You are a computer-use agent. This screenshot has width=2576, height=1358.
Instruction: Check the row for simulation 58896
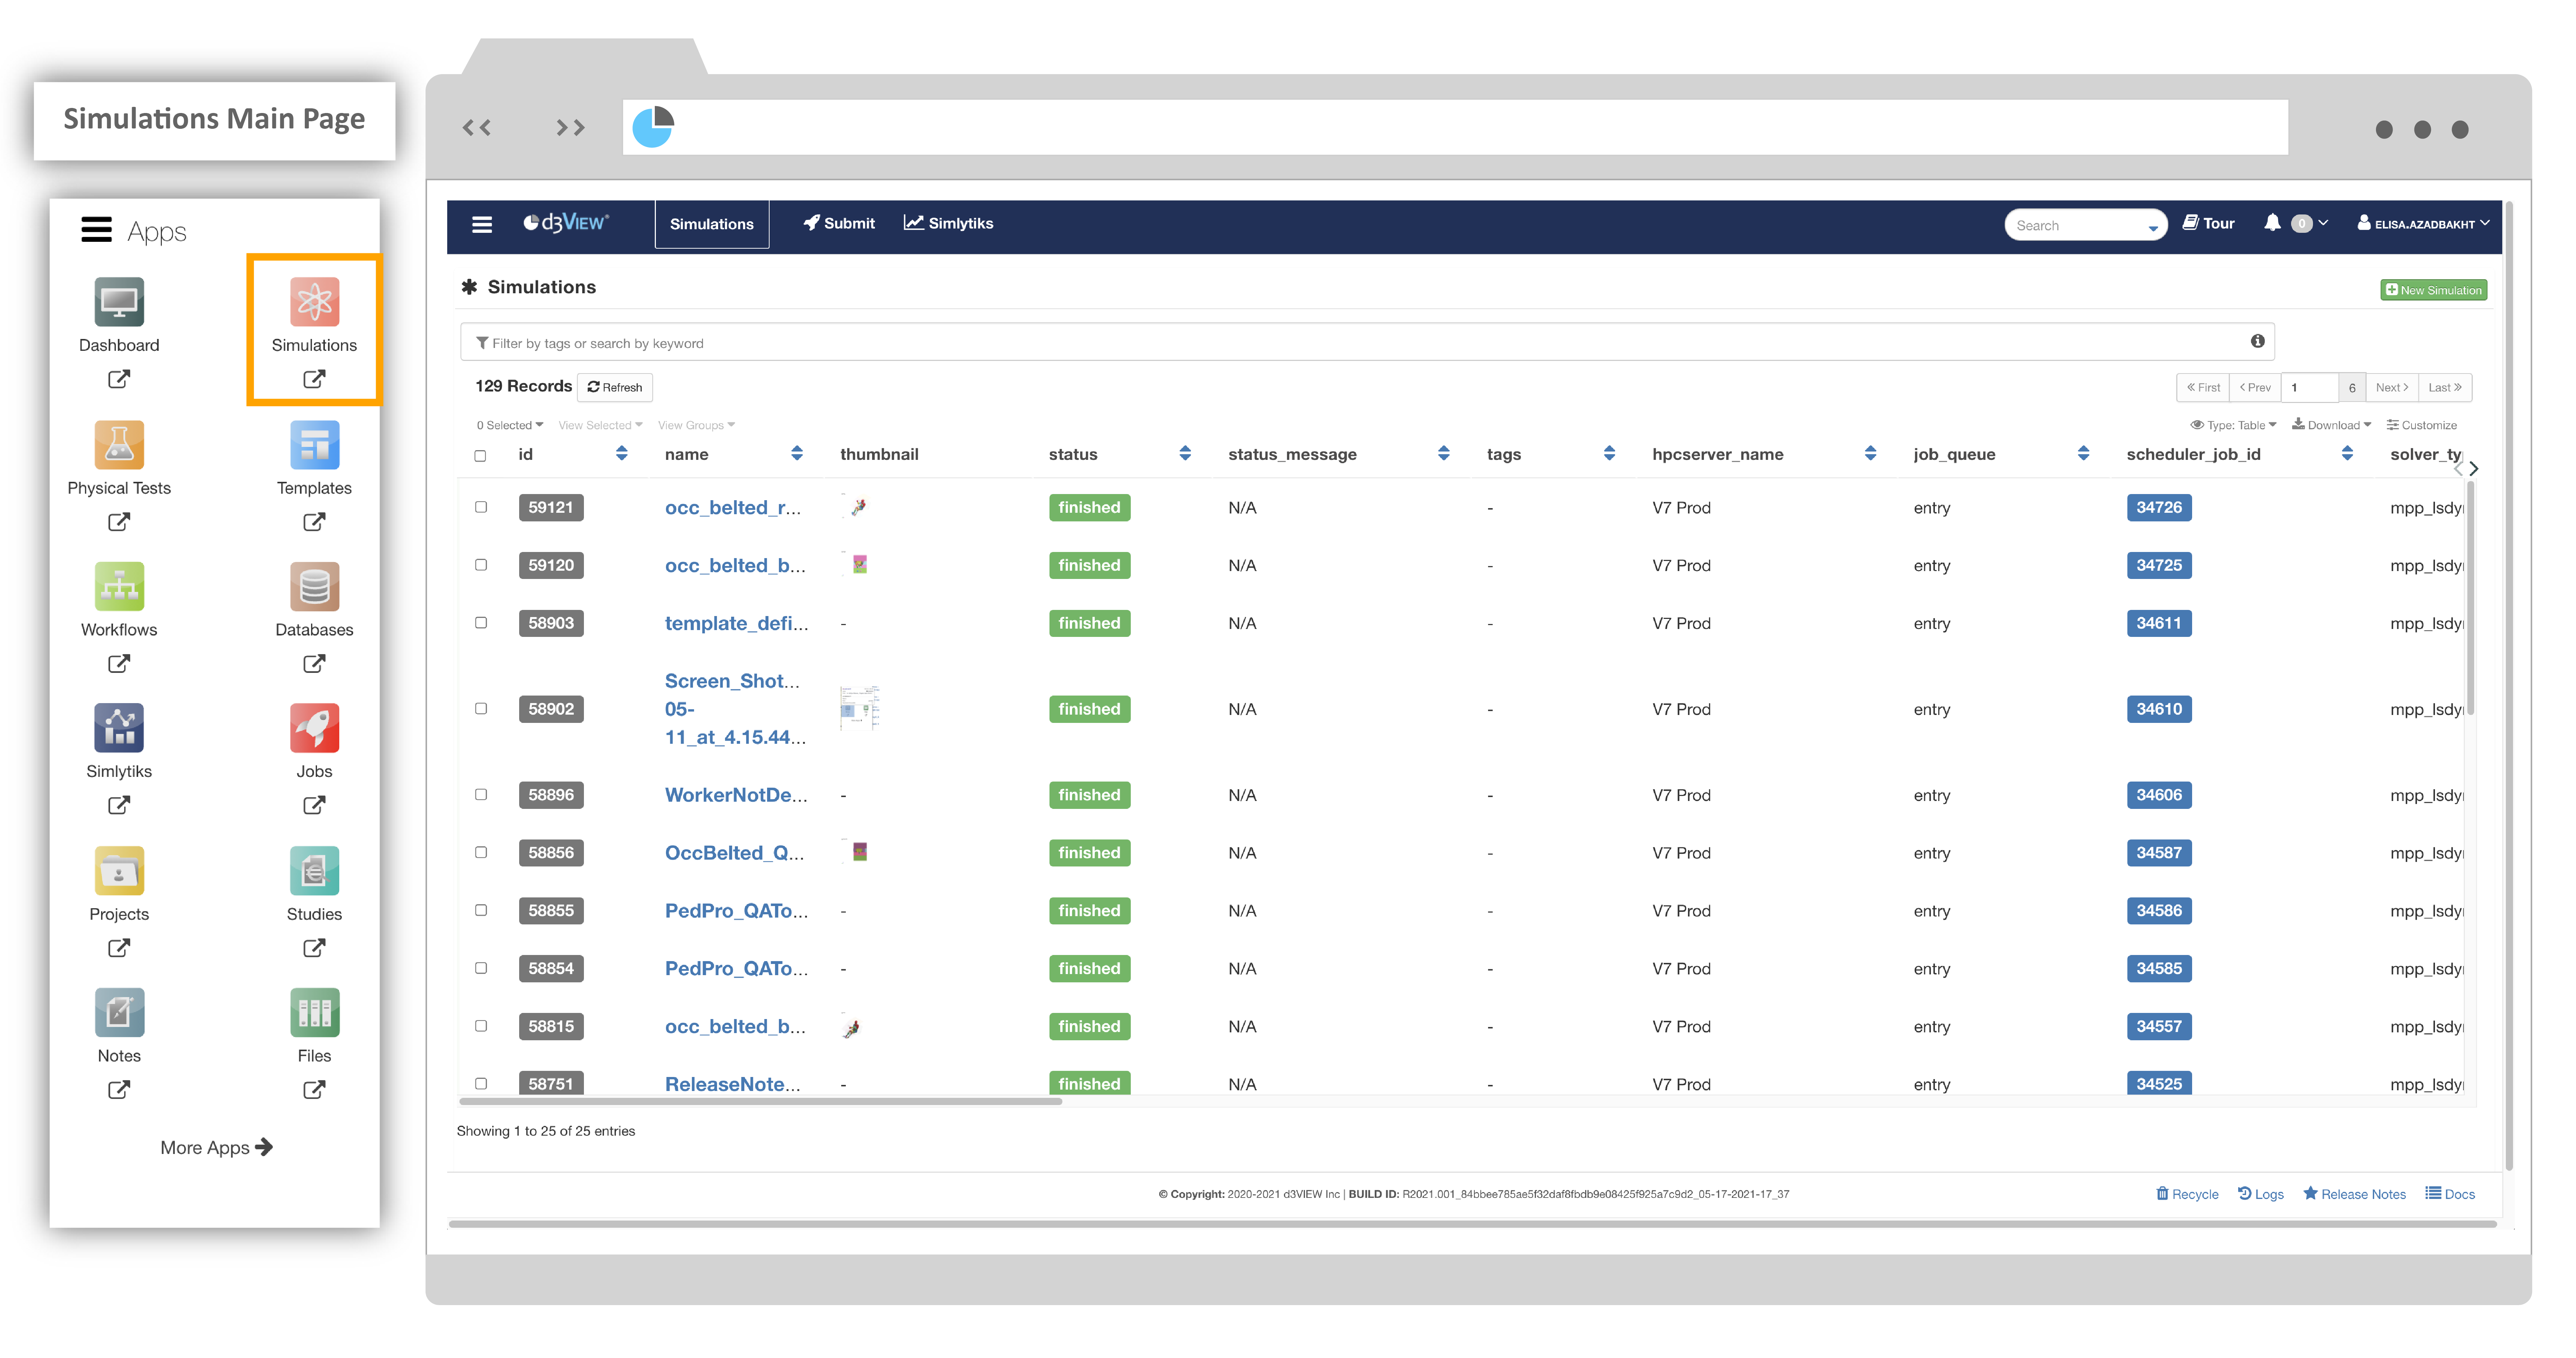tap(481, 795)
